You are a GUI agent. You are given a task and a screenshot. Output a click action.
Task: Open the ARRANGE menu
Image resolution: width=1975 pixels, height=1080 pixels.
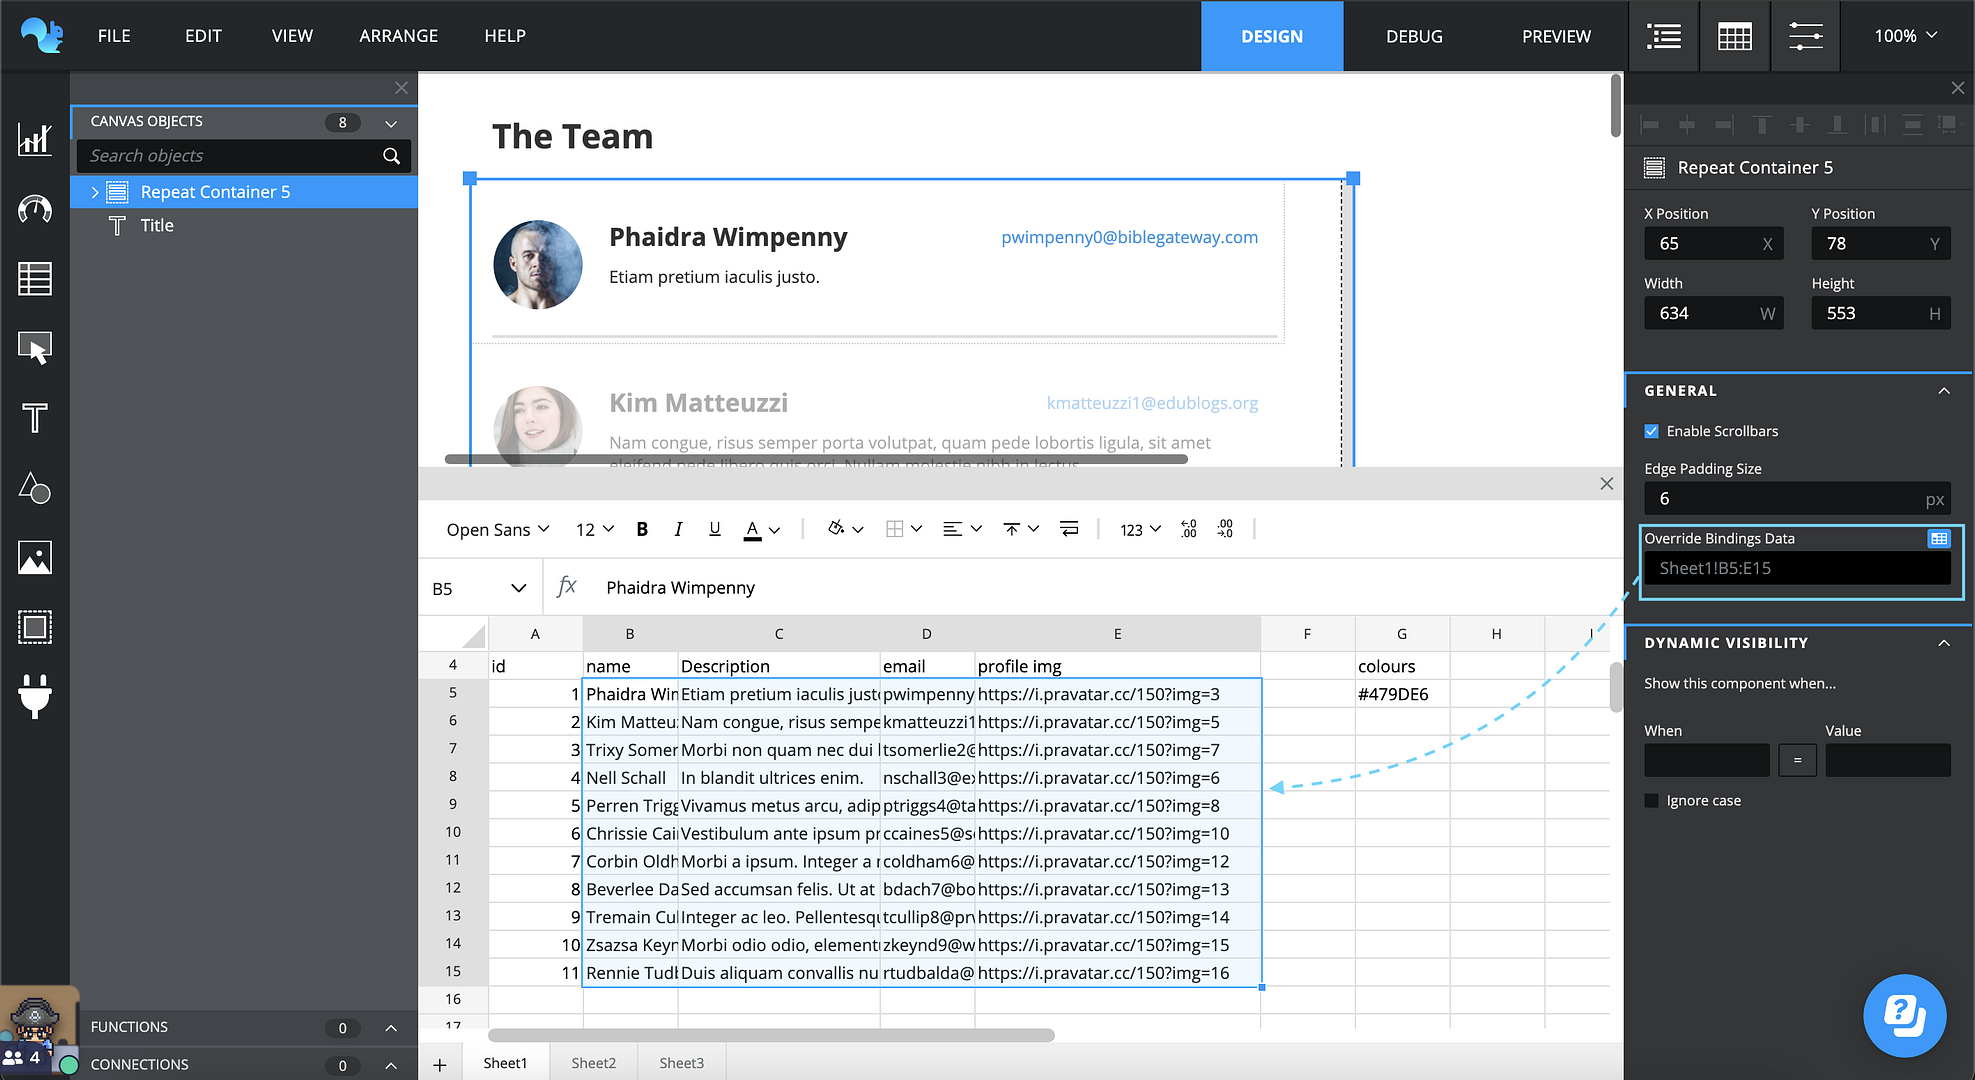point(398,36)
